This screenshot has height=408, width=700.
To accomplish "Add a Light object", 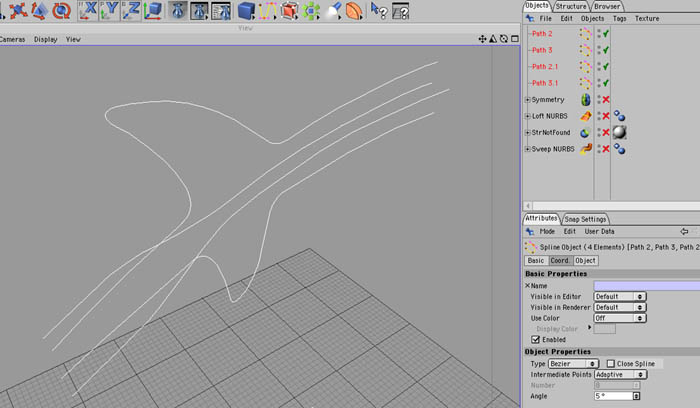I will tap(333, 11).
